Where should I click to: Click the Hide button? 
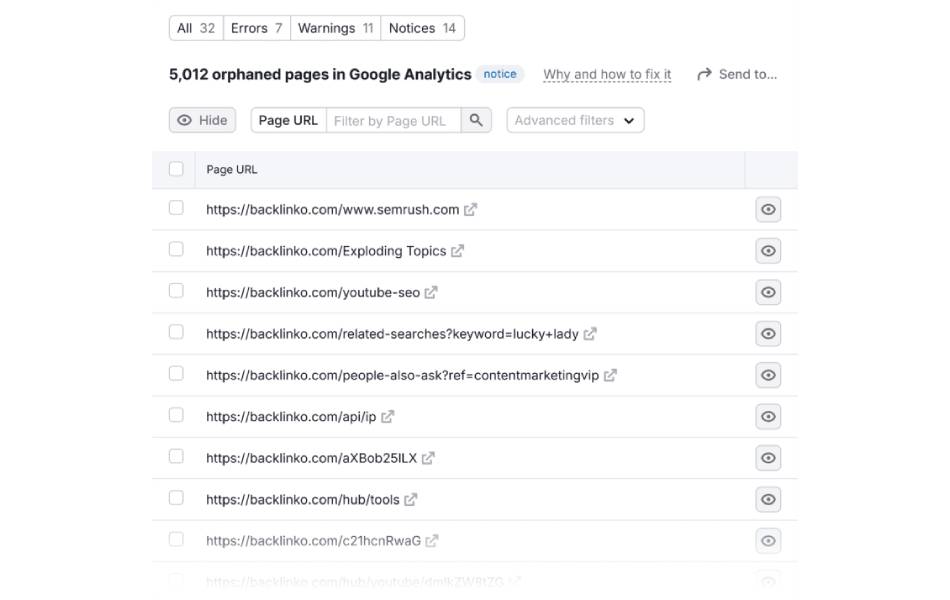(x=202, y=120)
